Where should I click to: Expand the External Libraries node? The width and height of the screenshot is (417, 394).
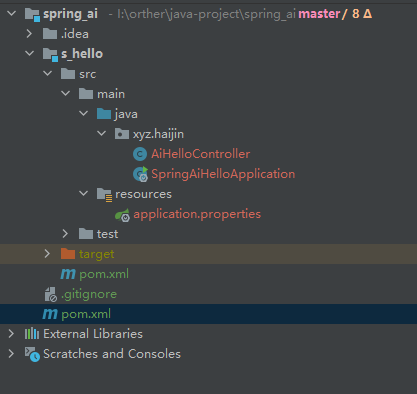(11, 334)
